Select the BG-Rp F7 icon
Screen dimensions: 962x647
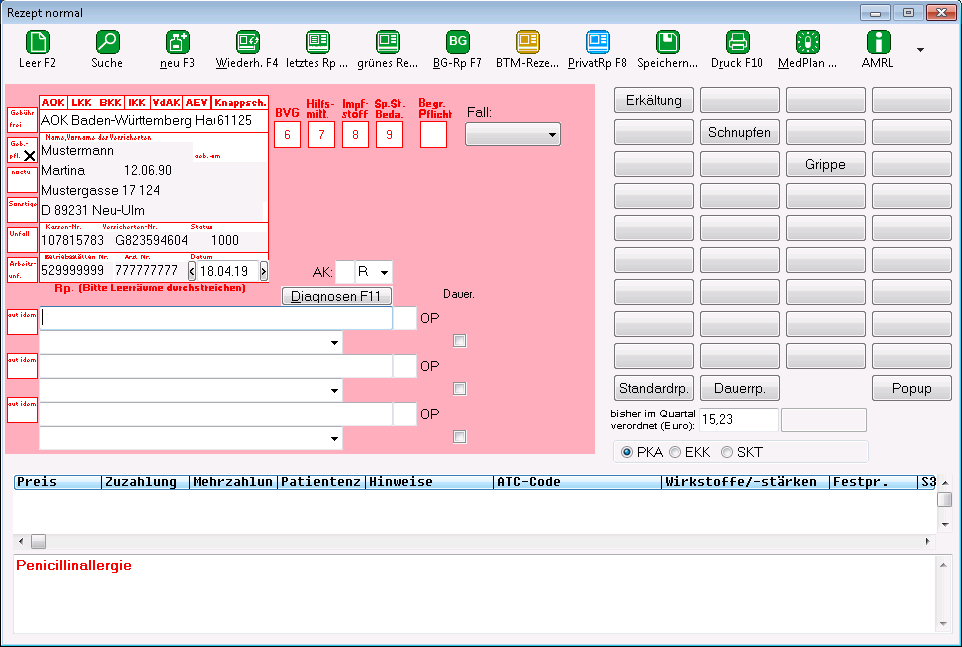pos(458,42)
